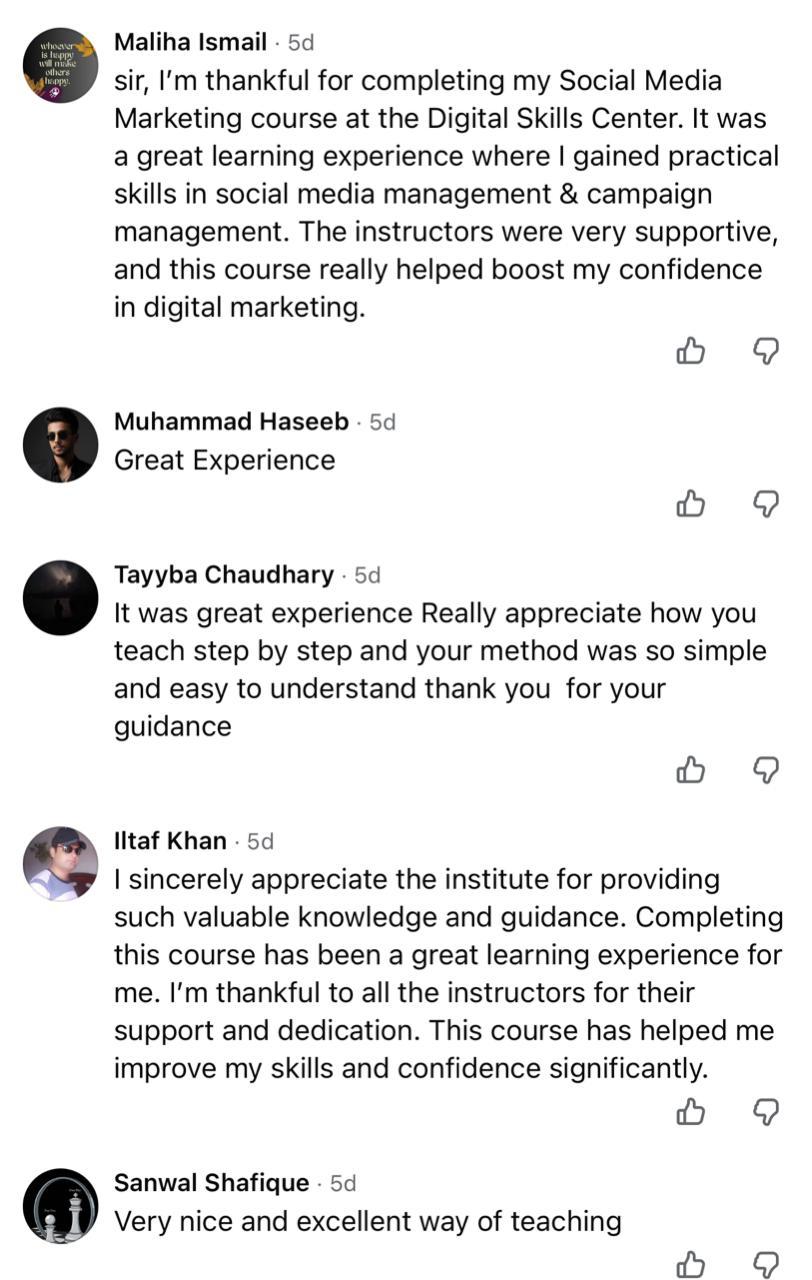
Task: Like Tayyba Chaudhary's comment
Action: pos(691,769)
